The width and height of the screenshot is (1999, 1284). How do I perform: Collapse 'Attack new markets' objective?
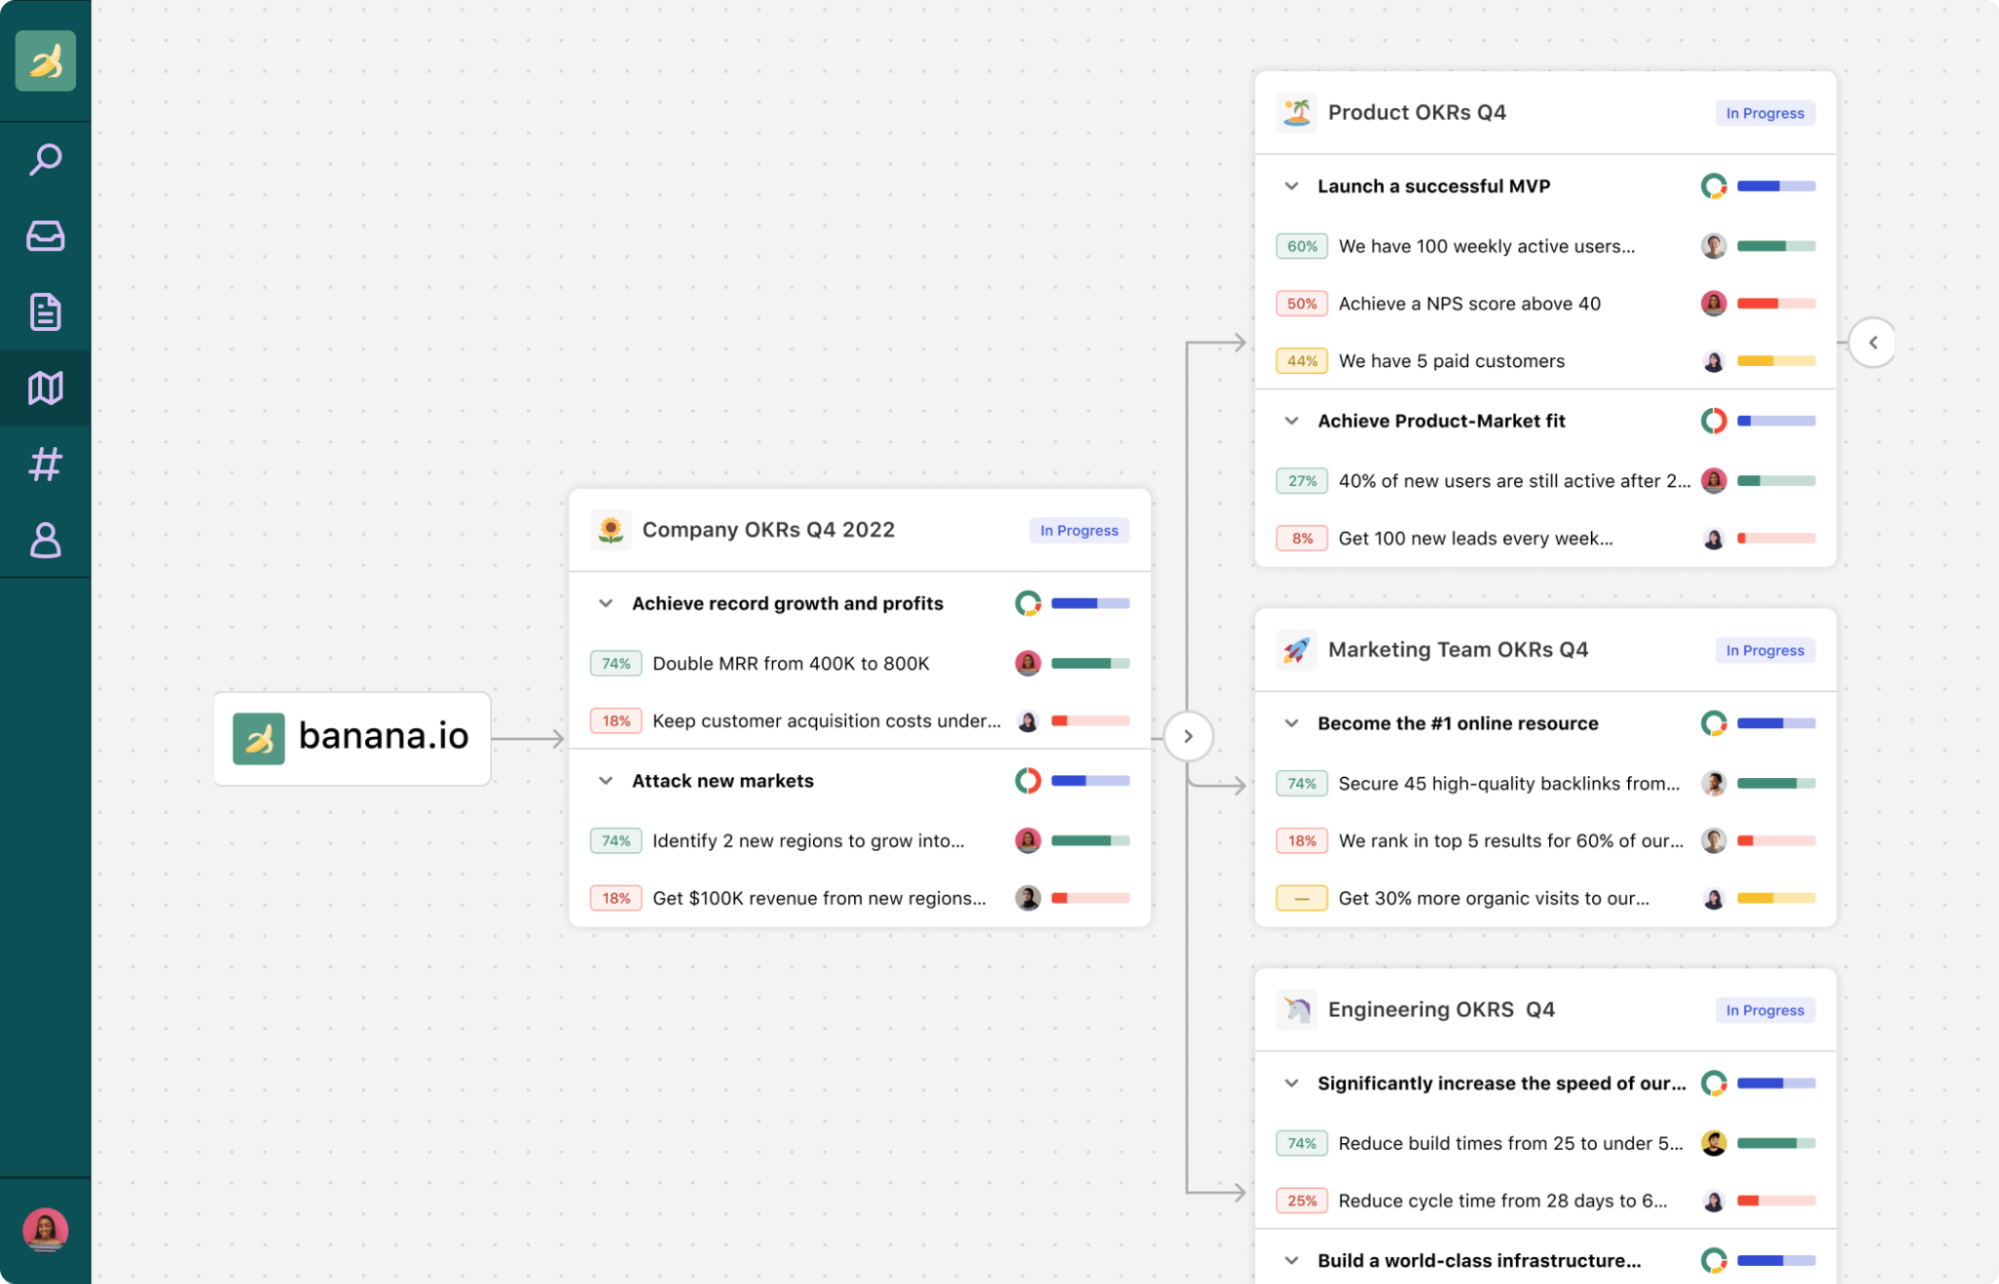coord(605,781)
